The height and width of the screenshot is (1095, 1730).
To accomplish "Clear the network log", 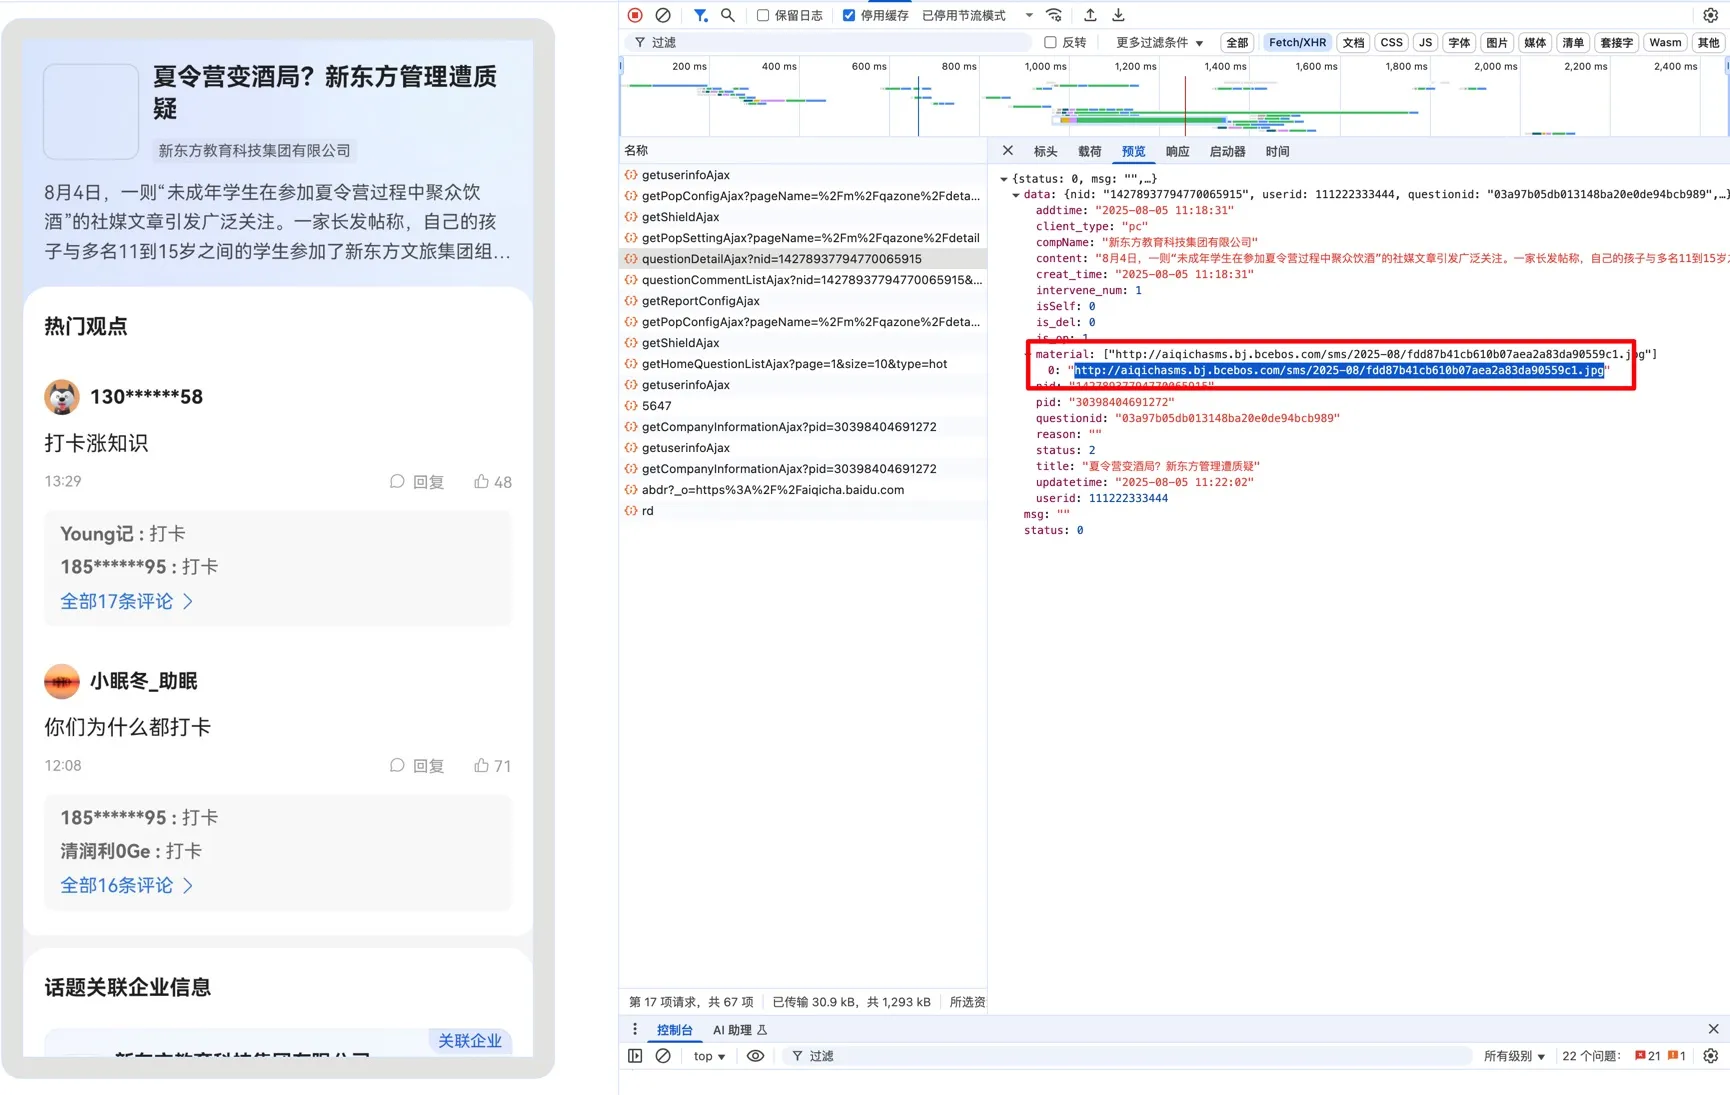I will click(663, 15).
